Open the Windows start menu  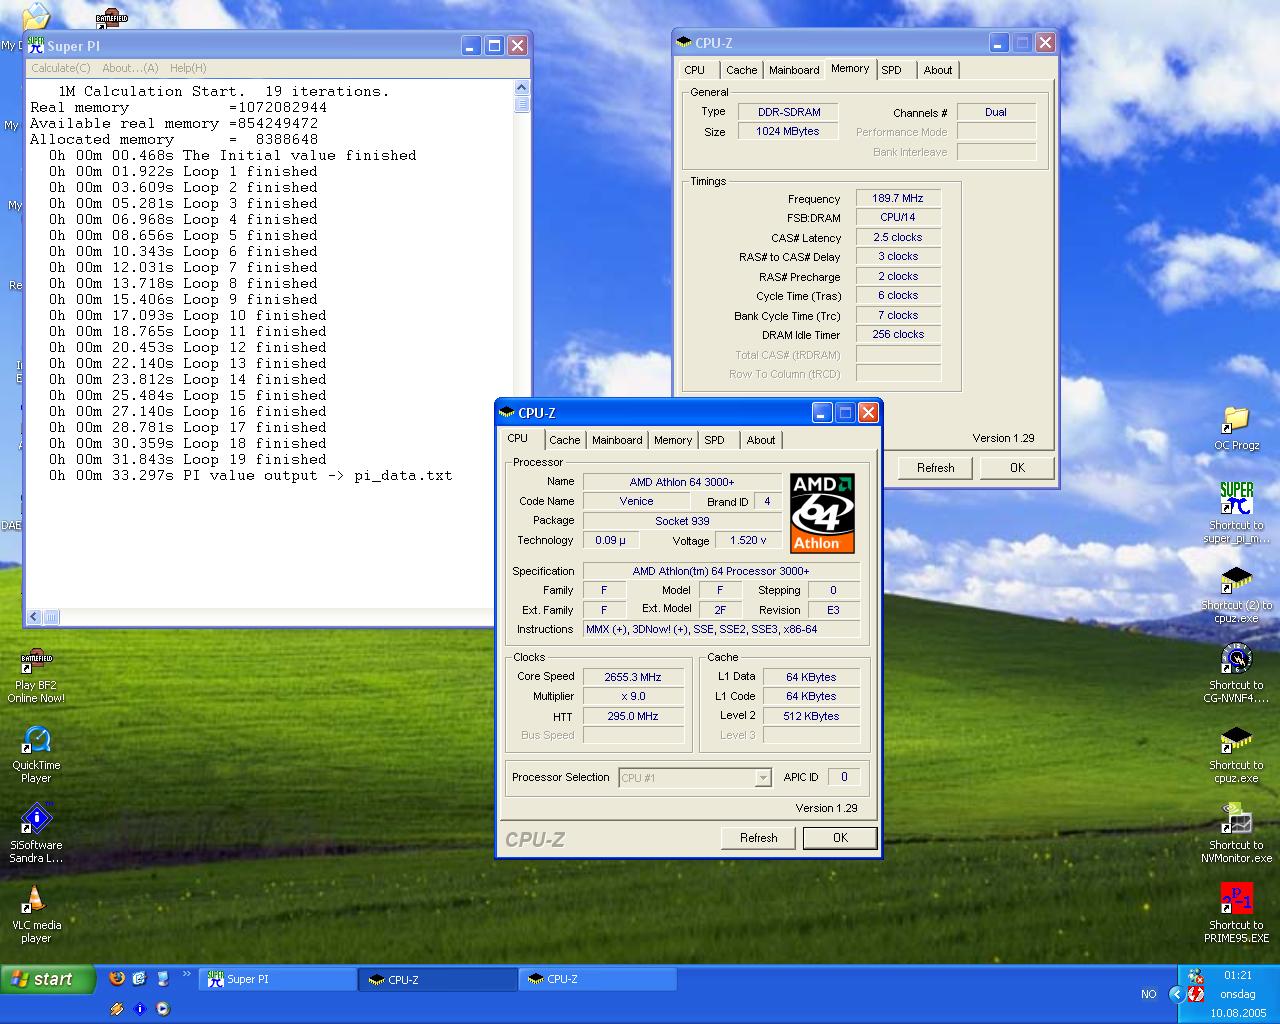[x=48, y=979]
